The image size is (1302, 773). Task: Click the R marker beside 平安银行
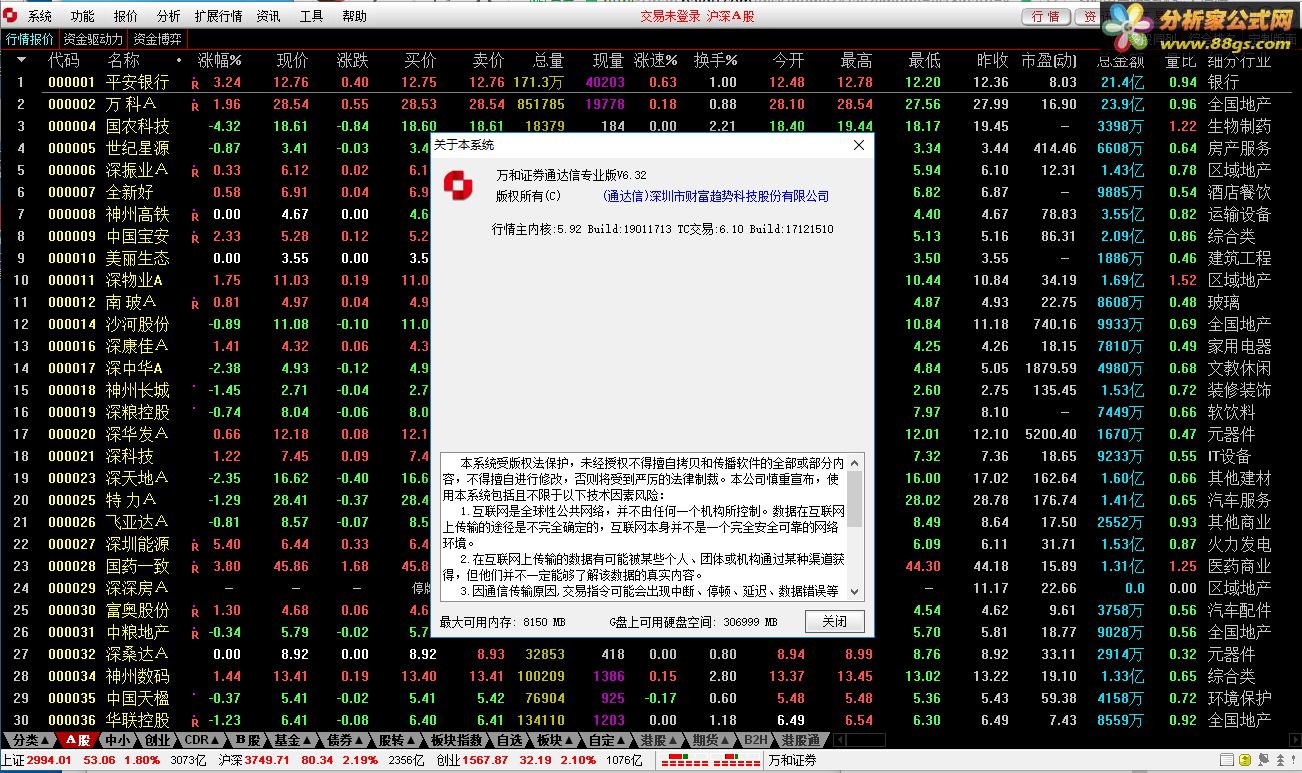[x=196, y=83]
